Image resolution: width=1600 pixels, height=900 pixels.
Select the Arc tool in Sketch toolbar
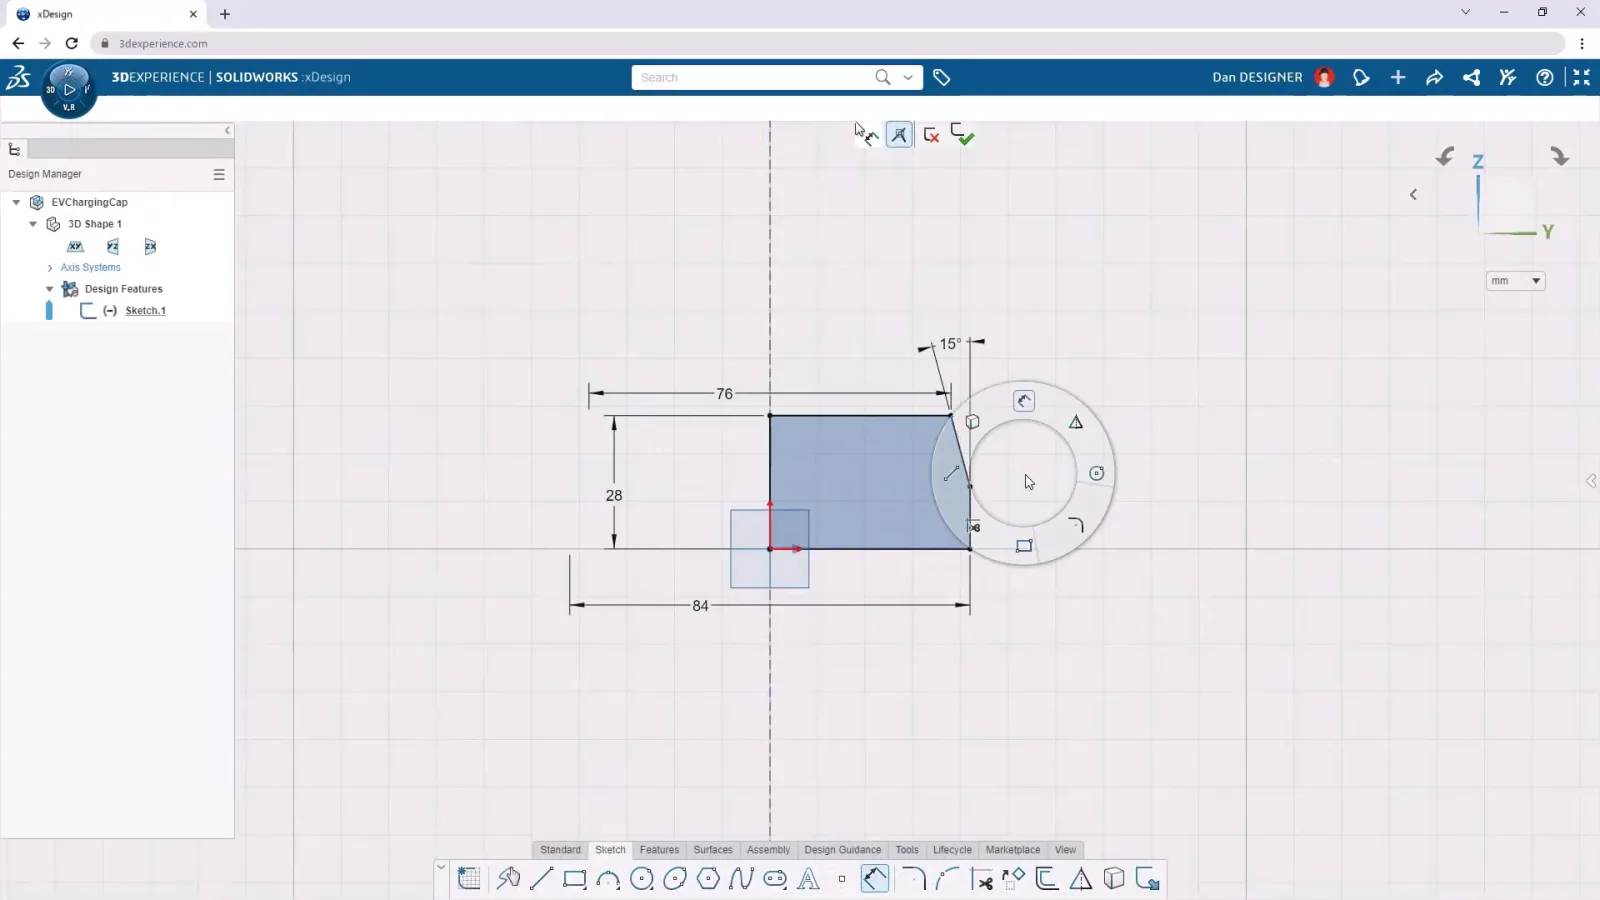point(608,879)
